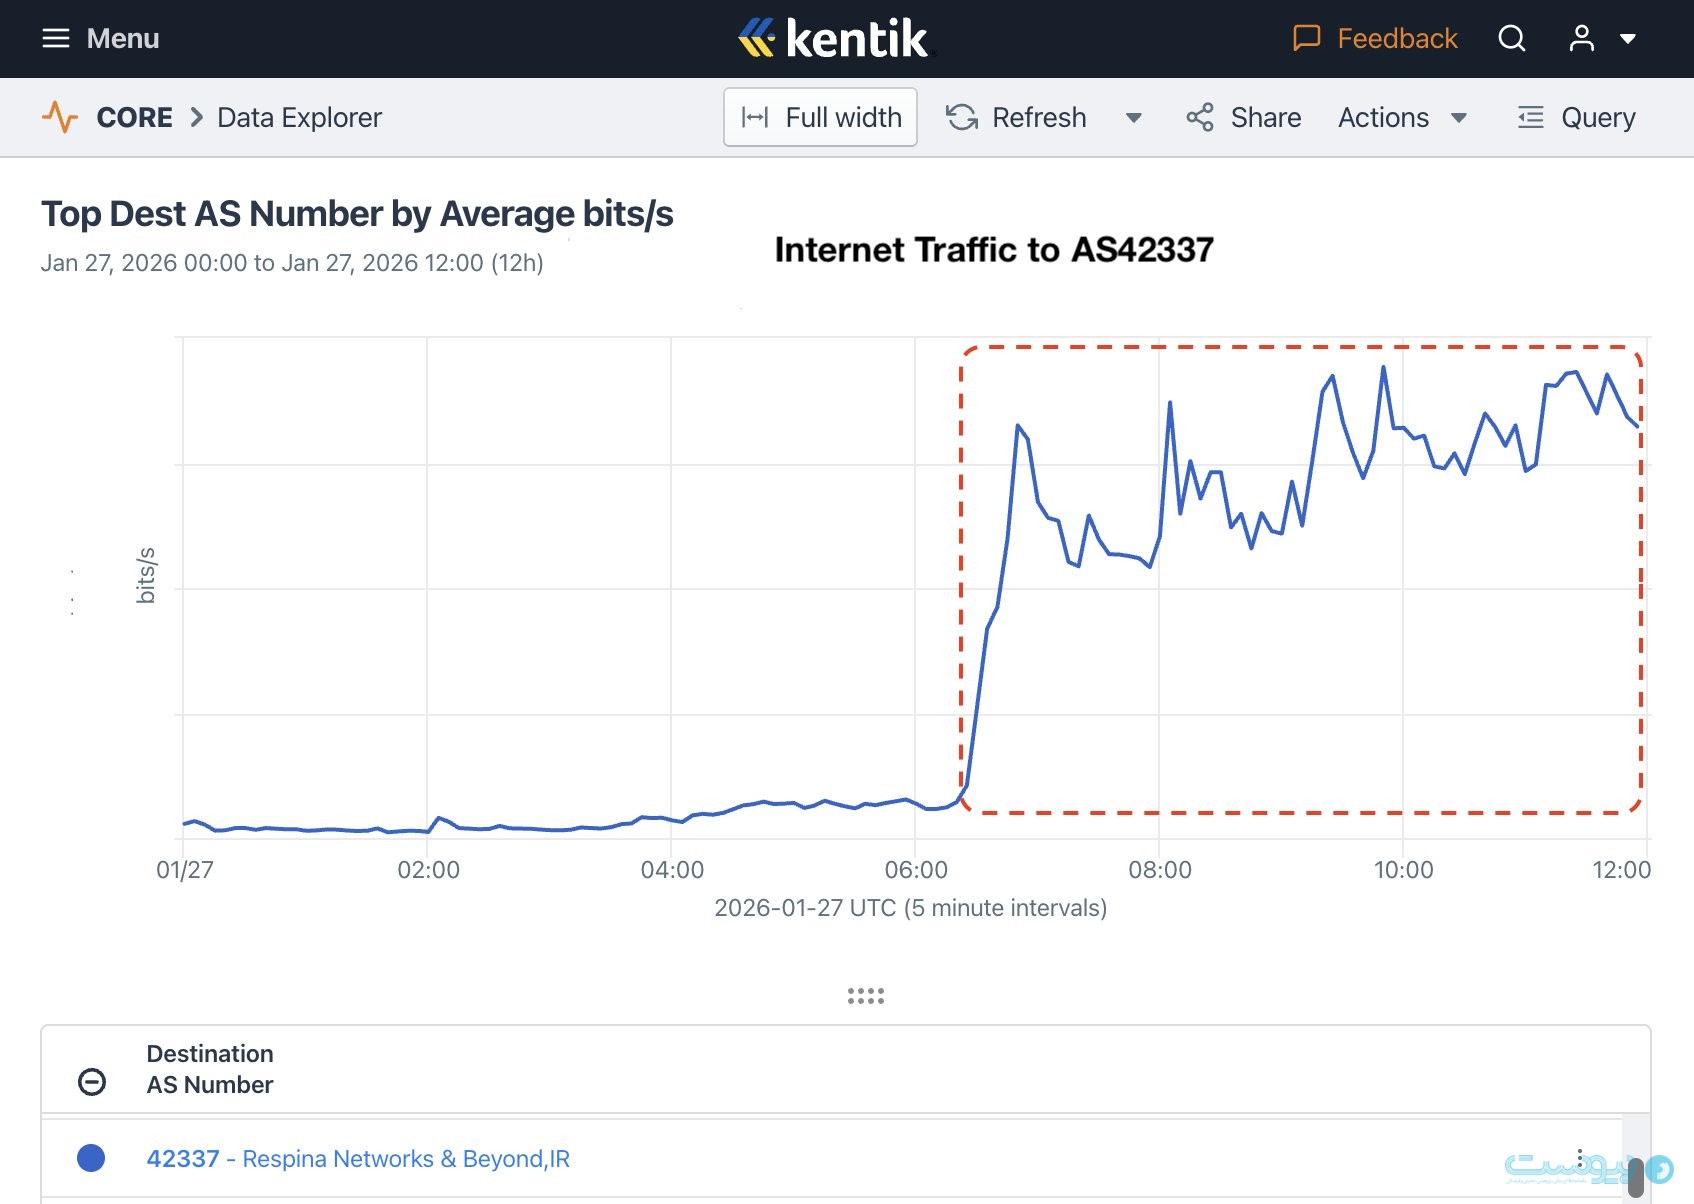The height and width of the screenshot is (1204, 1694).
Task: Click the Kentik logo
Action: tap(833, 39)
